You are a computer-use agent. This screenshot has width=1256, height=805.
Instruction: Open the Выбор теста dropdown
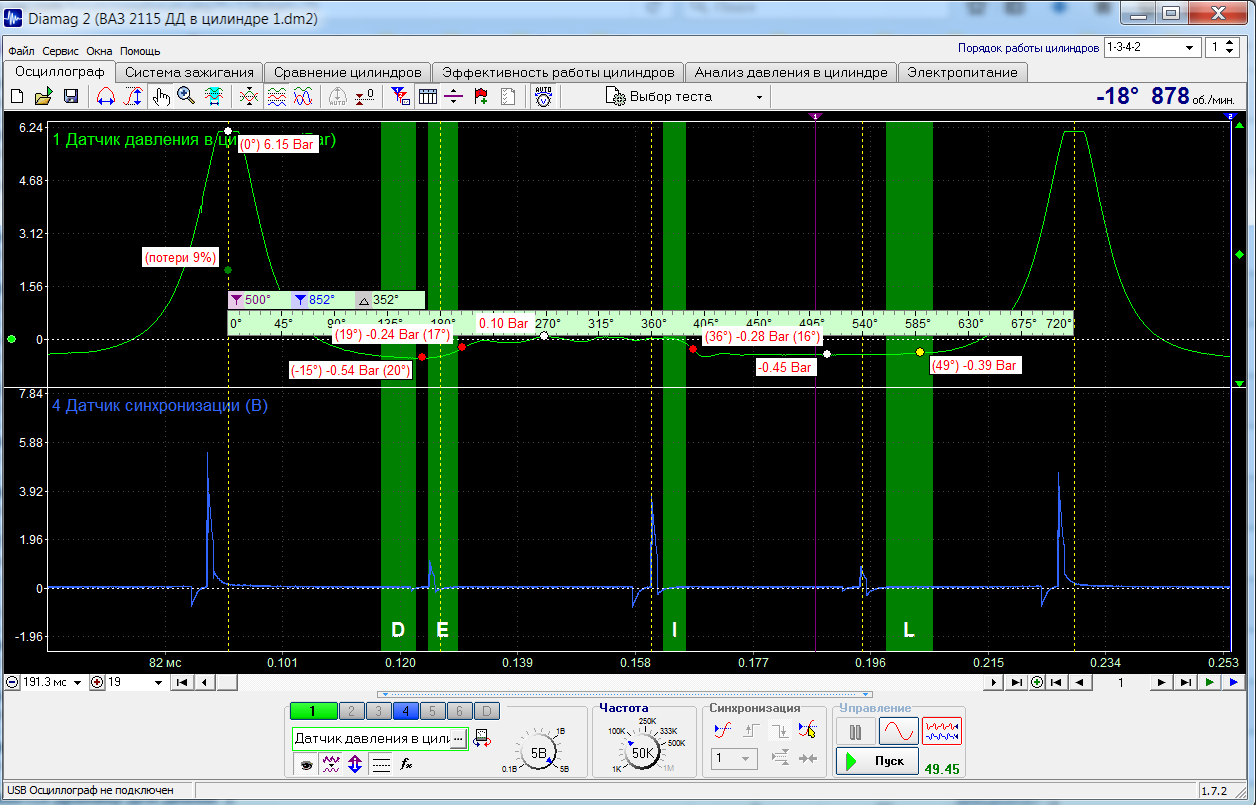coord(685,96)
